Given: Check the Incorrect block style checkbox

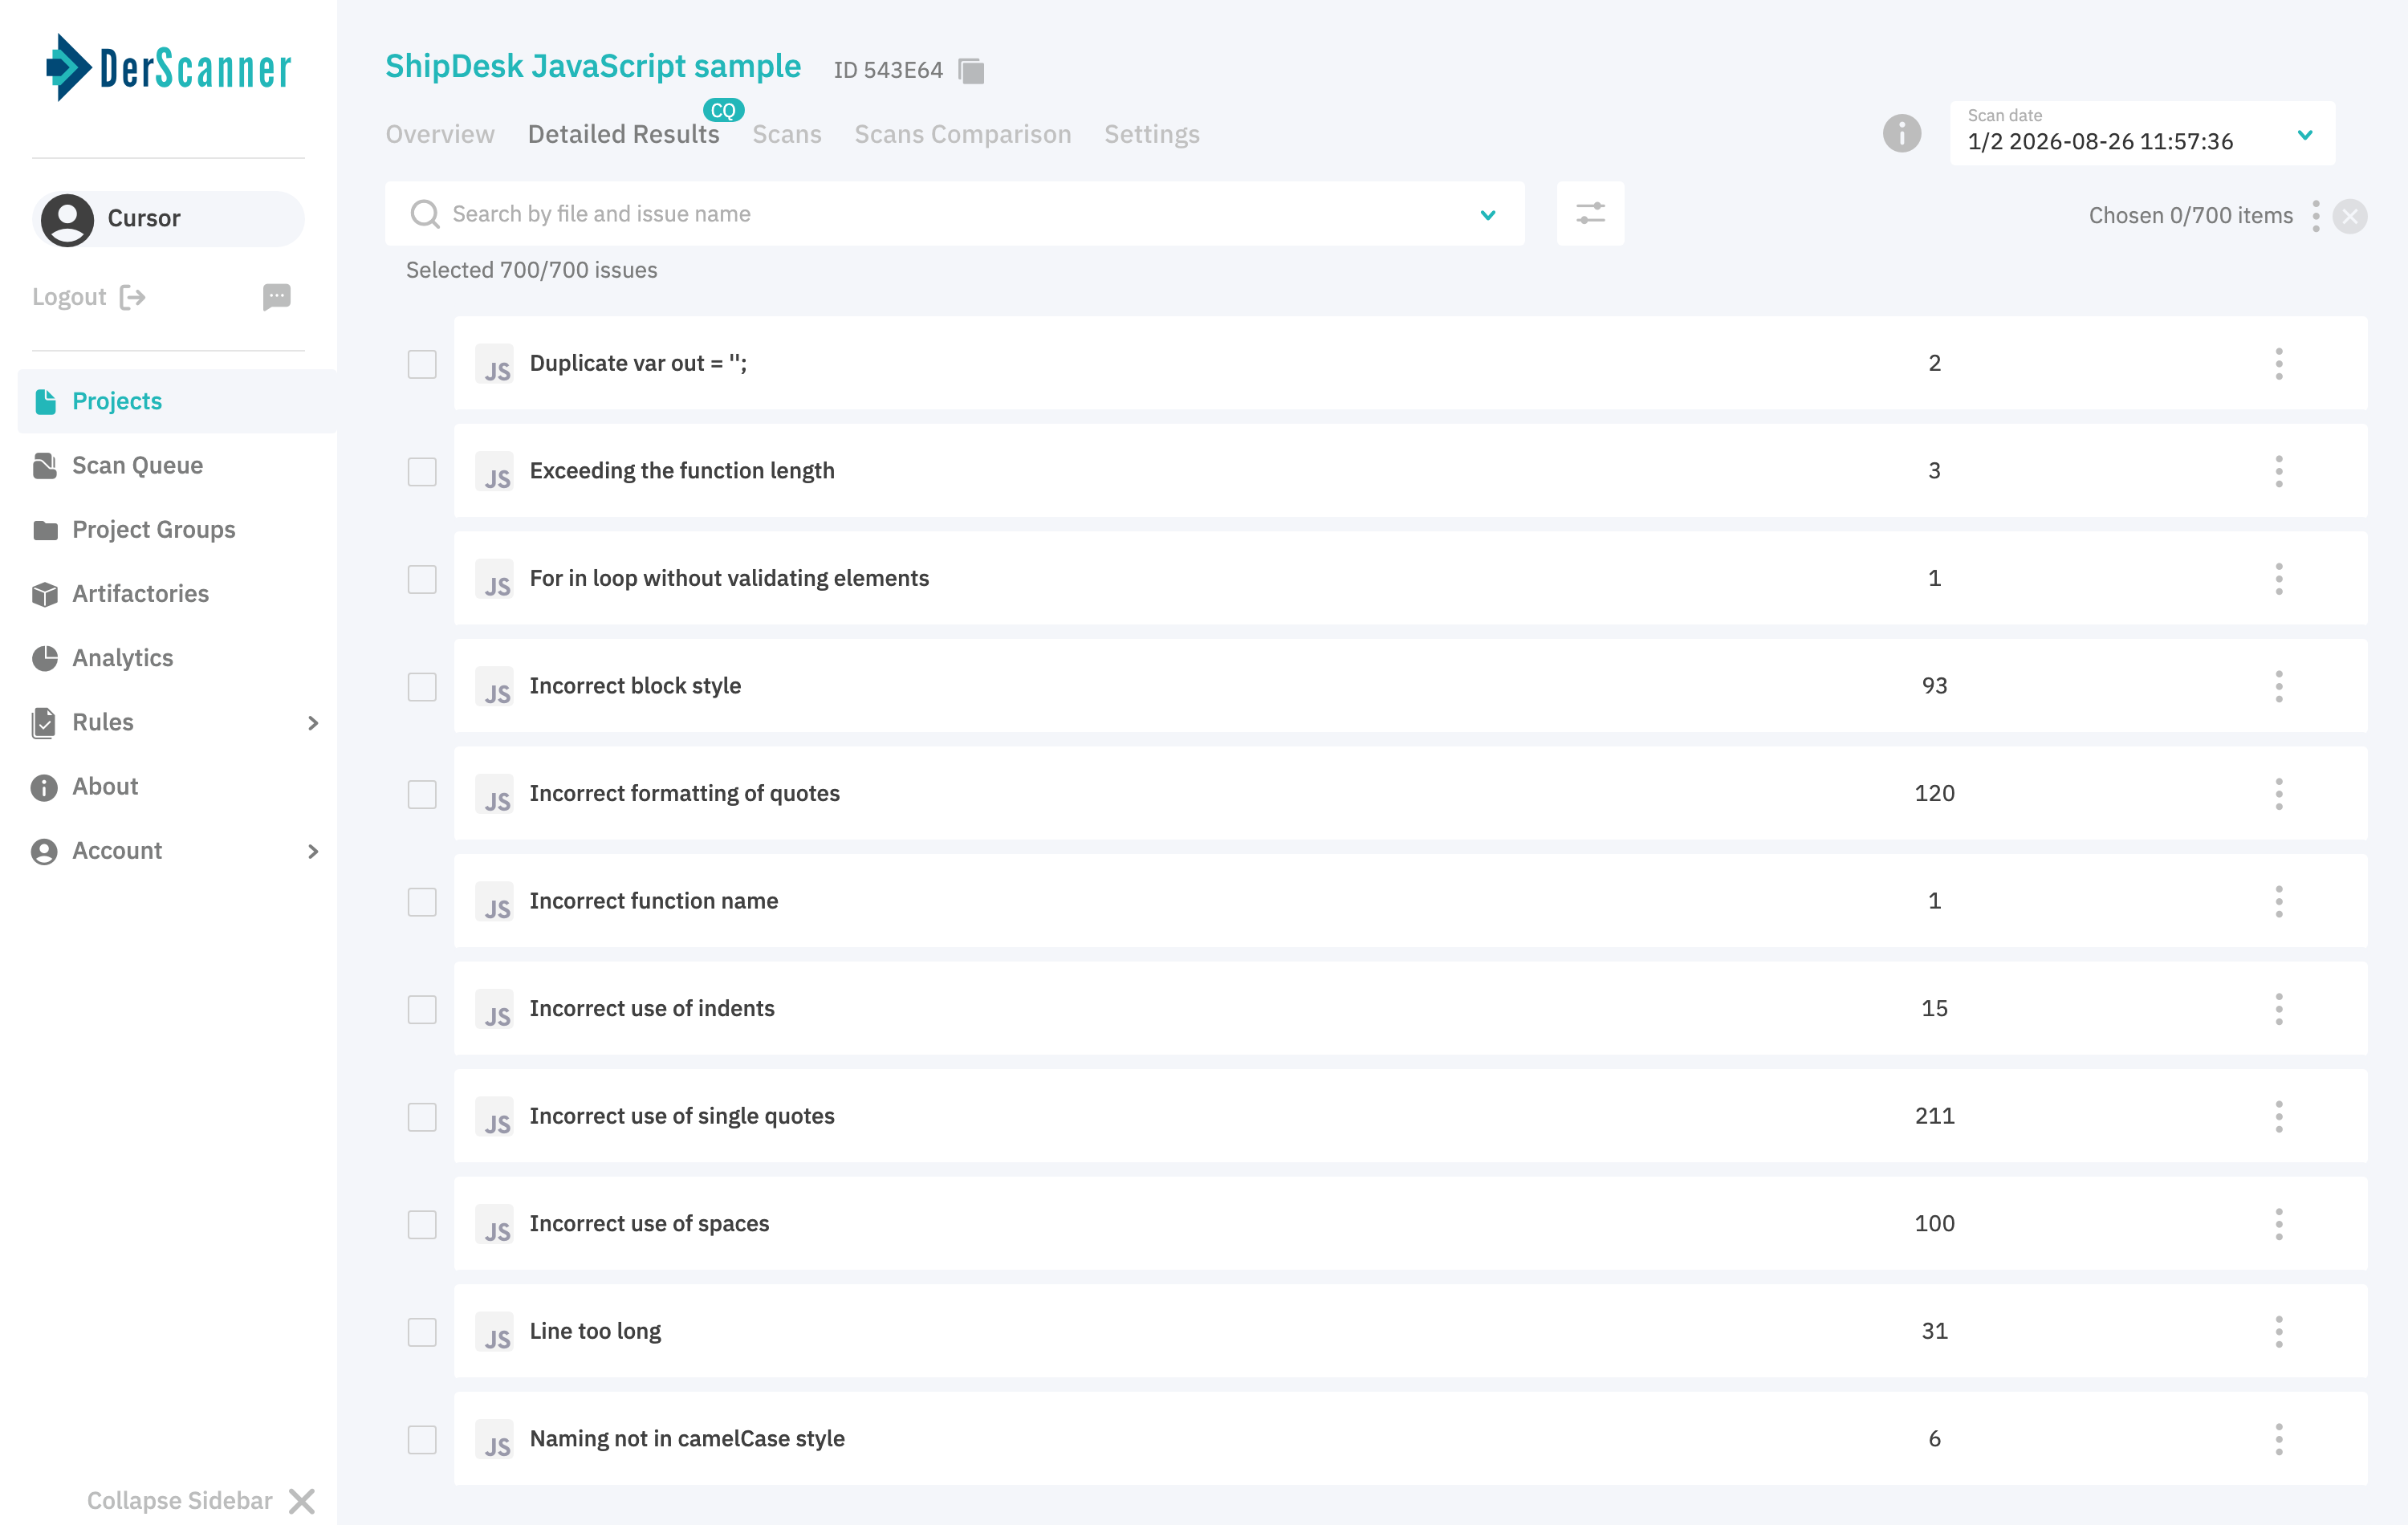Looking at the screenshot, I should 422,687.
